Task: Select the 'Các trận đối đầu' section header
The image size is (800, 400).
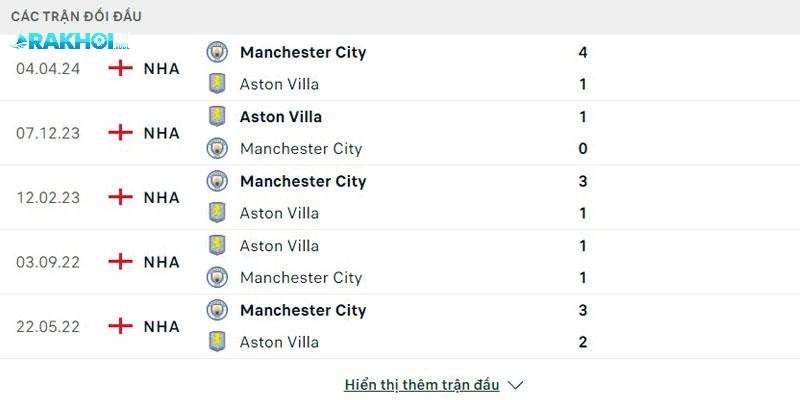Action: click(x=76, y=17)
